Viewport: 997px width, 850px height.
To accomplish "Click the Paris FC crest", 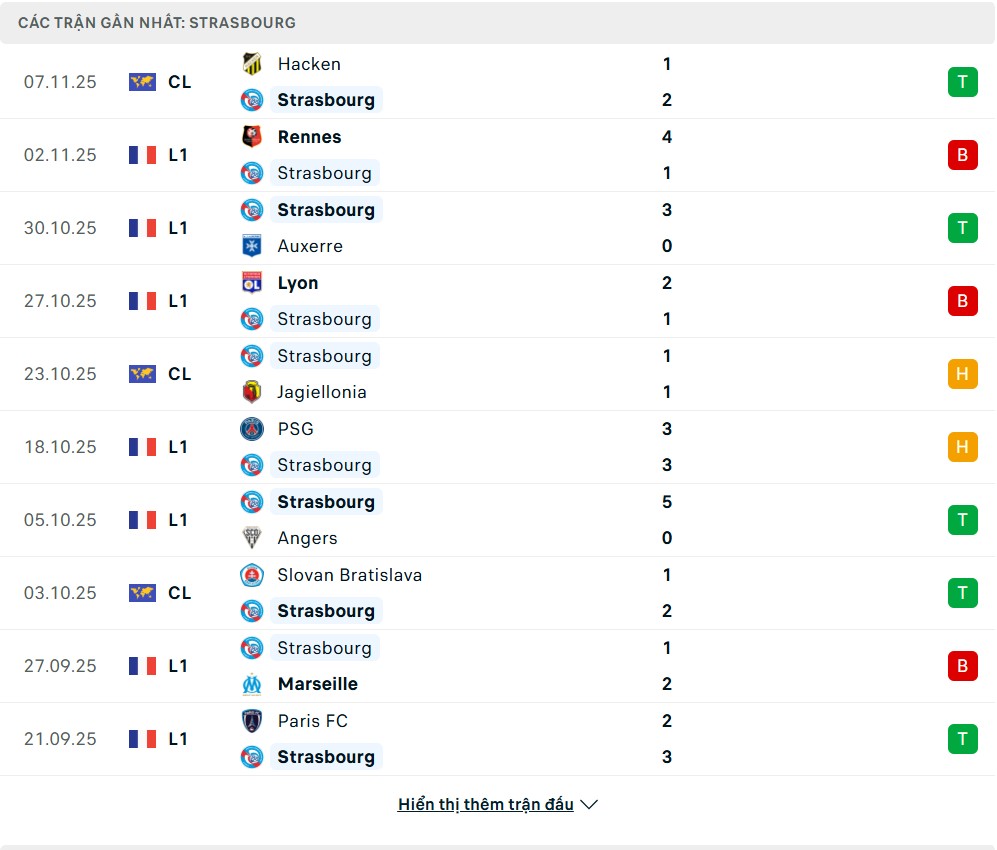I will [x=252, y=721].
